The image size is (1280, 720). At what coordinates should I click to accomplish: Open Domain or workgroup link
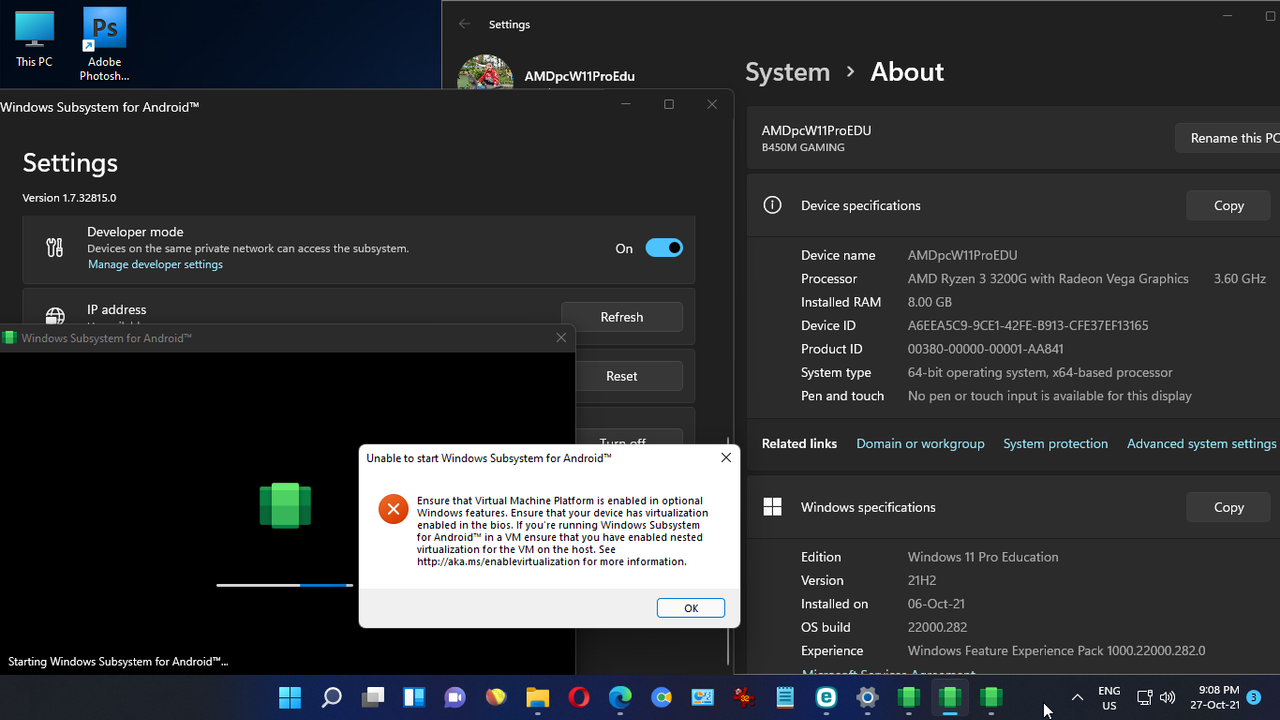920,443
